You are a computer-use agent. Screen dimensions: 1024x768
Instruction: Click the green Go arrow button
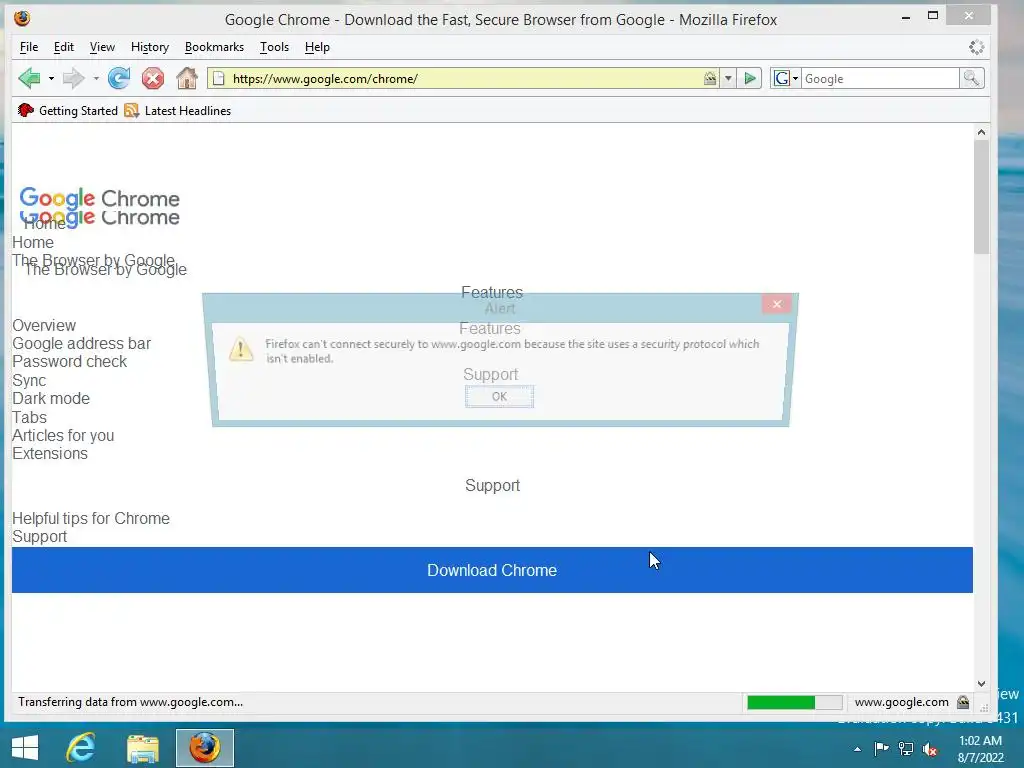tap(750, 78)
